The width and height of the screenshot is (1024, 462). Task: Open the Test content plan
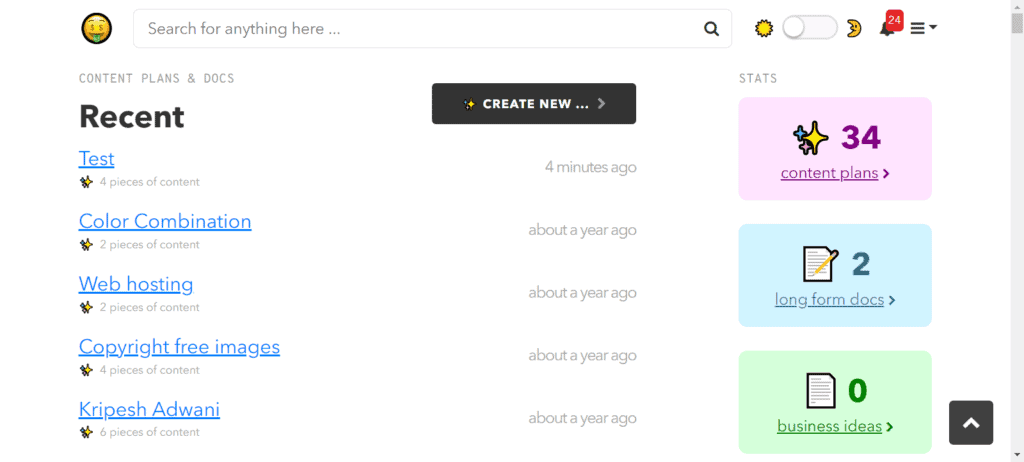click(97, 159)
